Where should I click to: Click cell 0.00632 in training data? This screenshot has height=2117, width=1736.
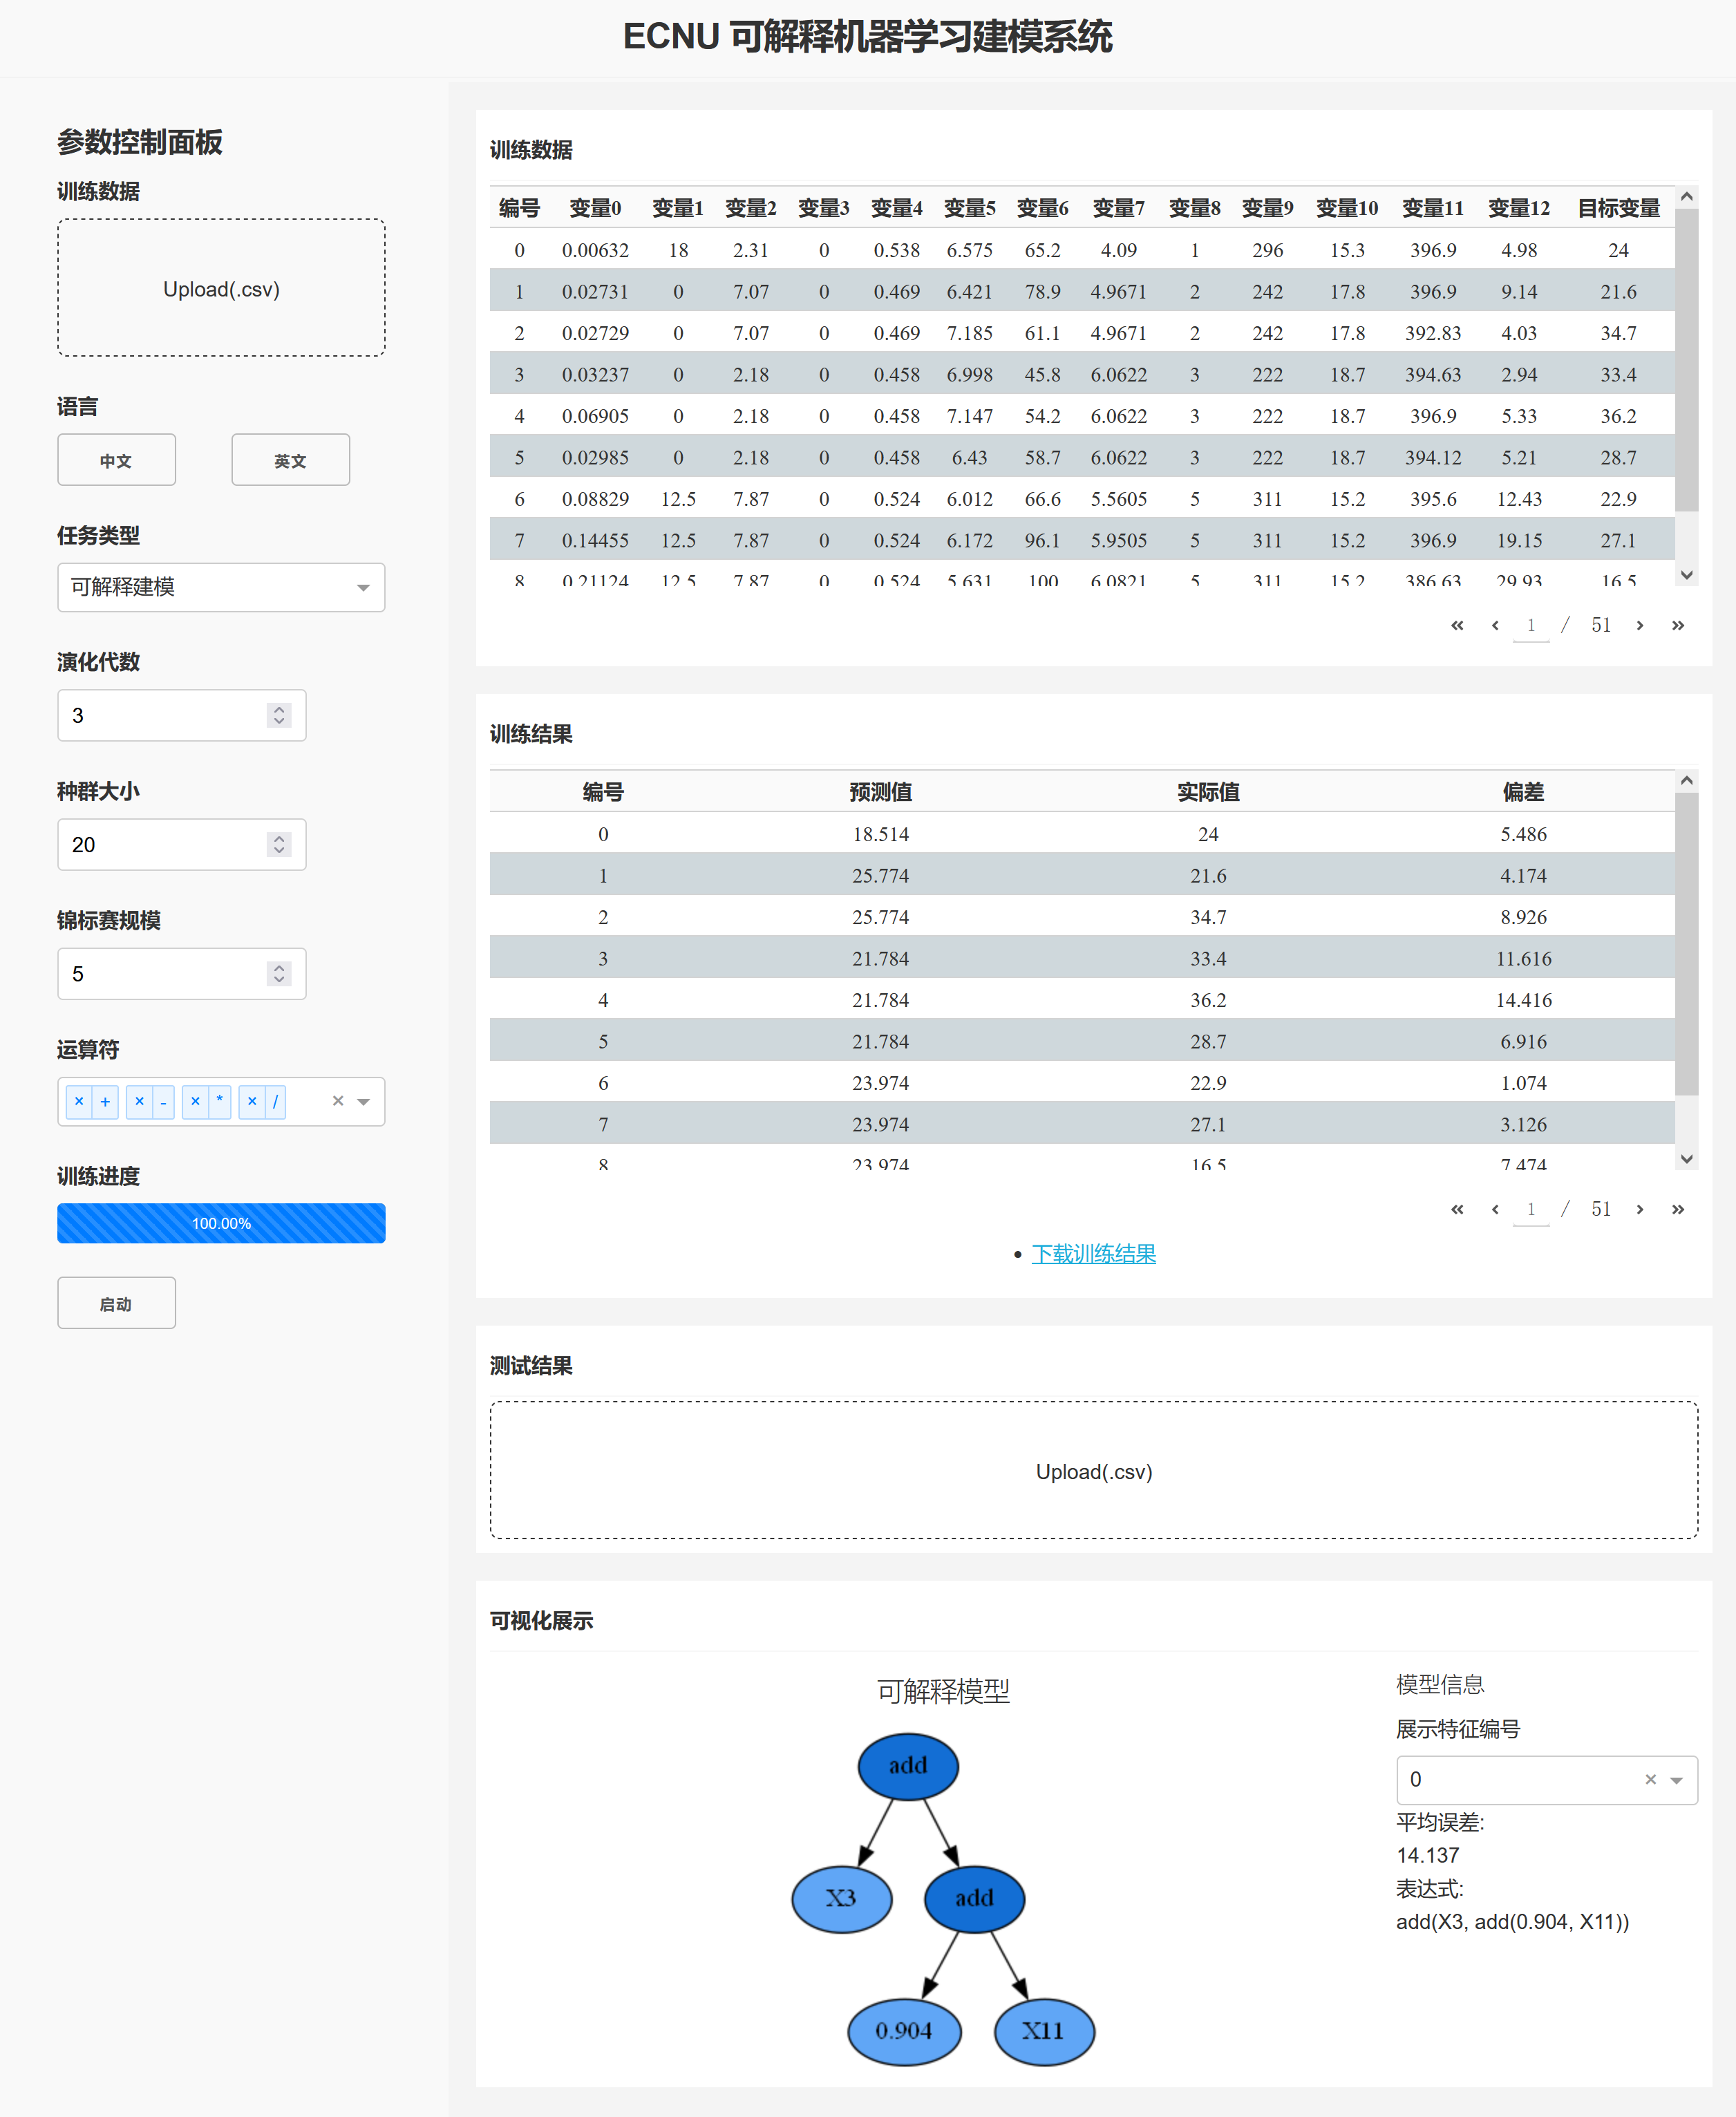(x=595, y=250)
